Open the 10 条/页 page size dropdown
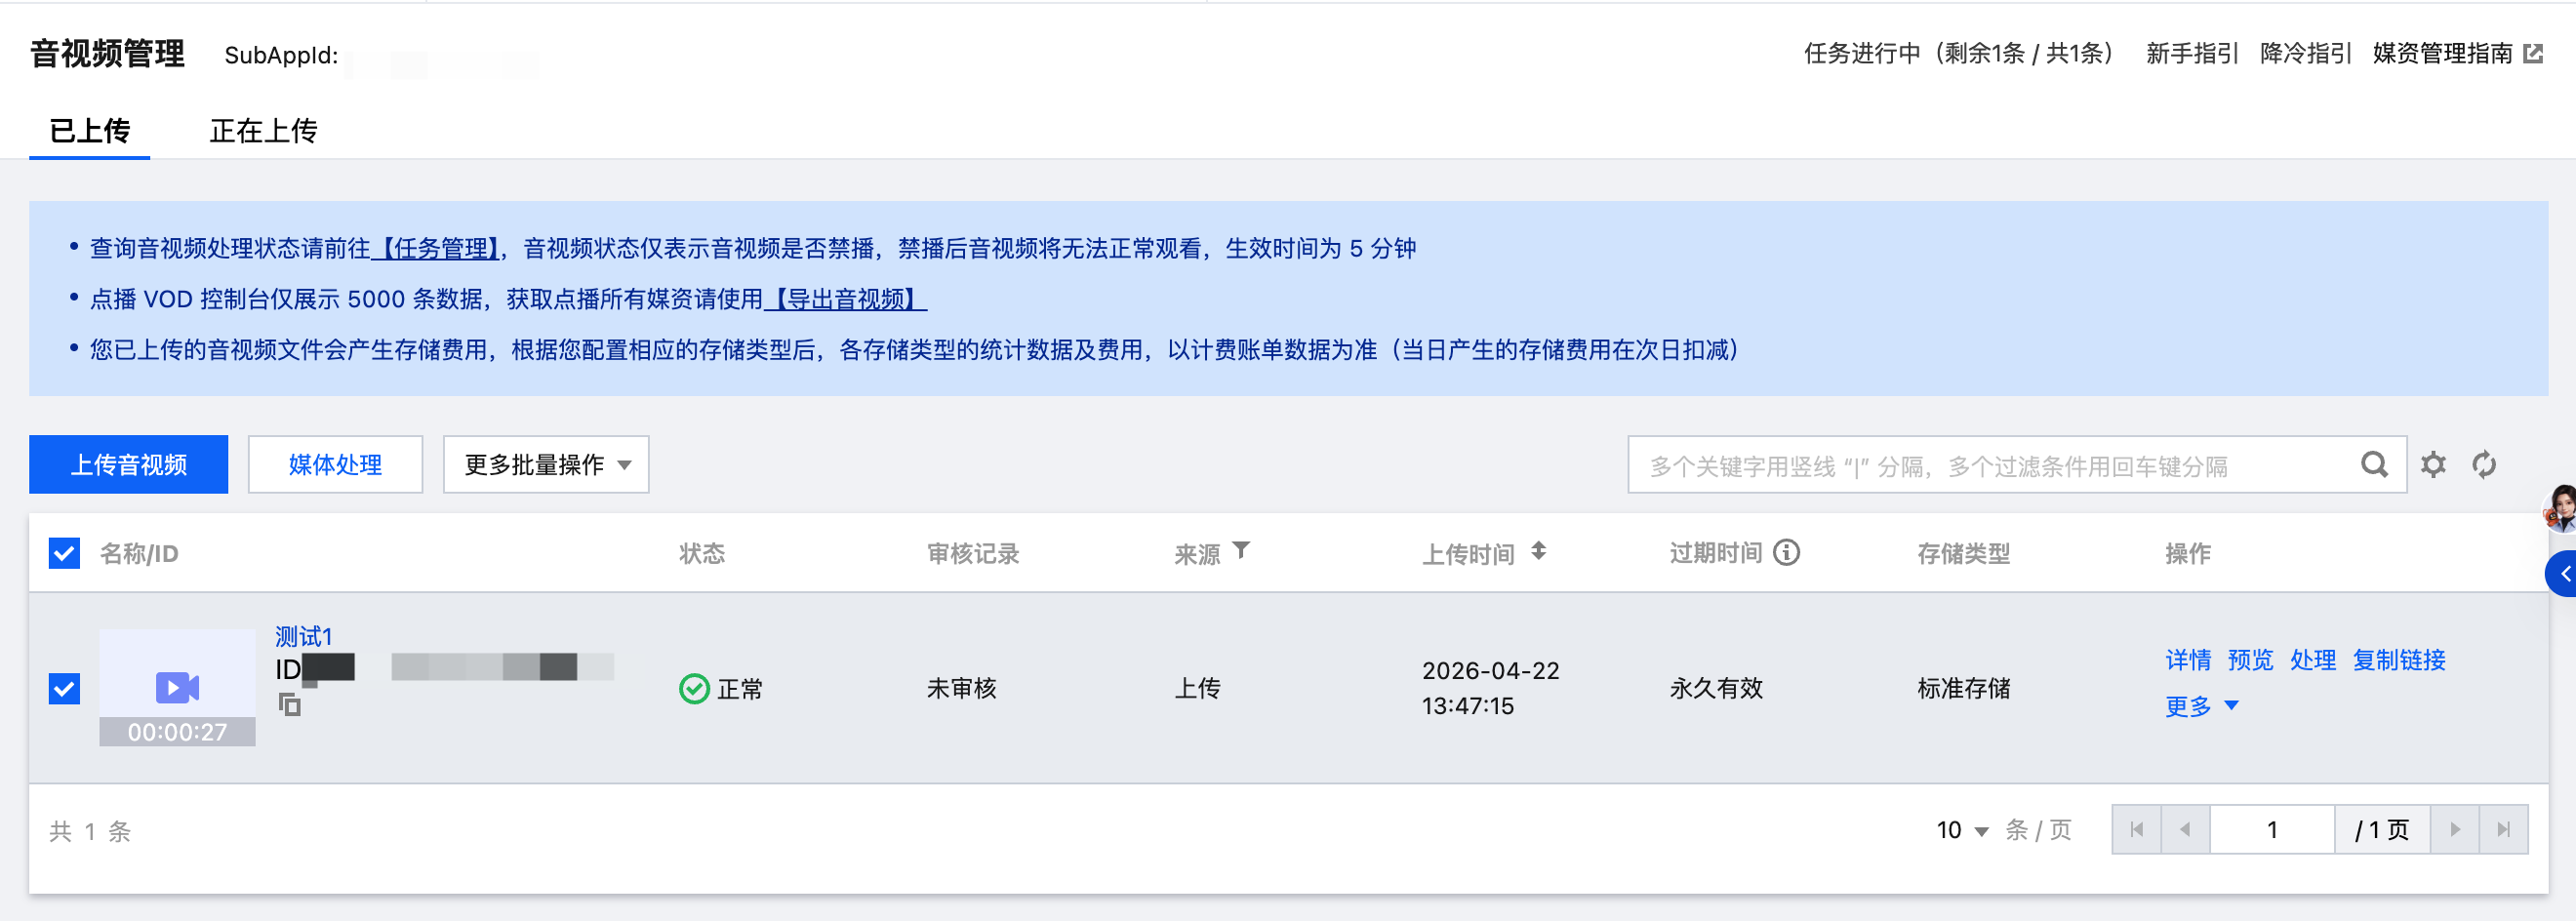2576x921 pixels. click(1962, 830)
